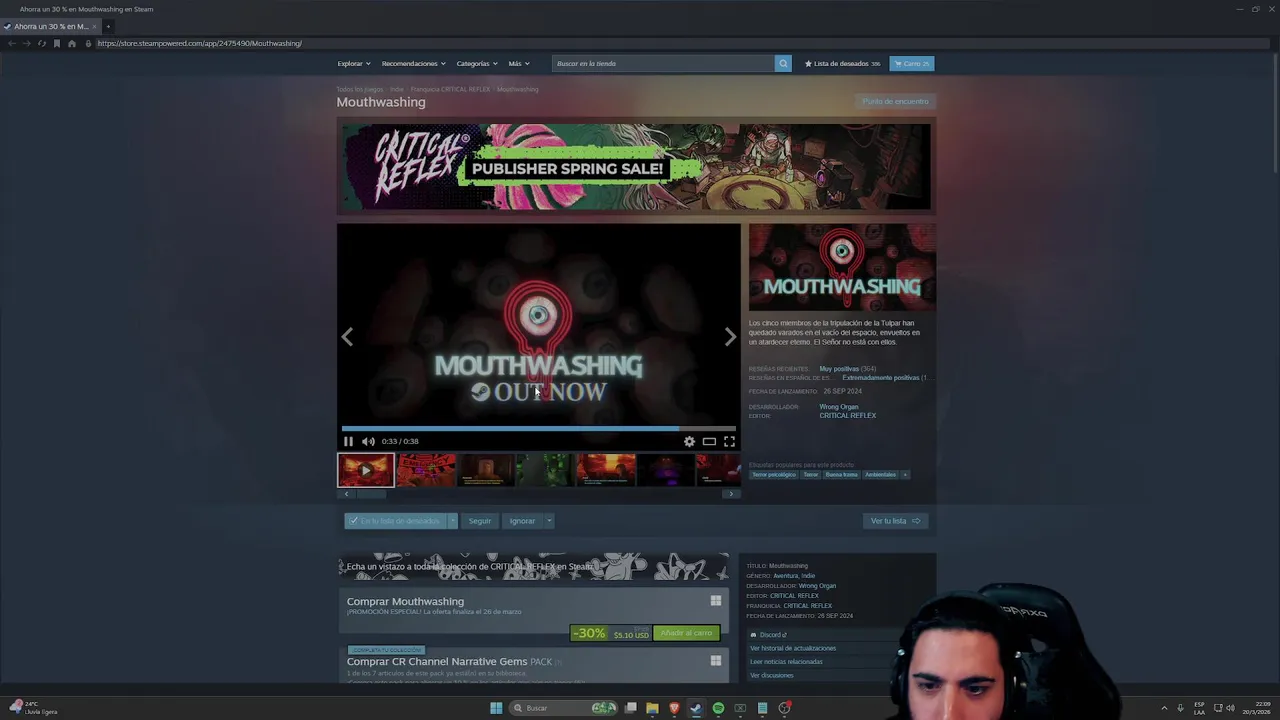Open 'Lista de deseados' star link
Image resolution: width=1280 pixels, height=720 pixels.
pos(842,64)
